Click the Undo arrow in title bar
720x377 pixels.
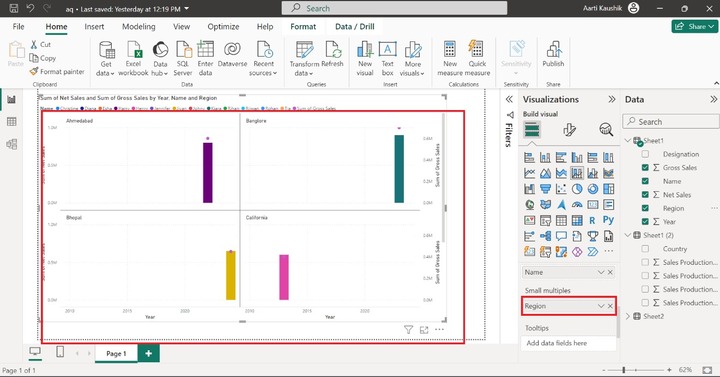pyautogui.click(x=30, y=8)
